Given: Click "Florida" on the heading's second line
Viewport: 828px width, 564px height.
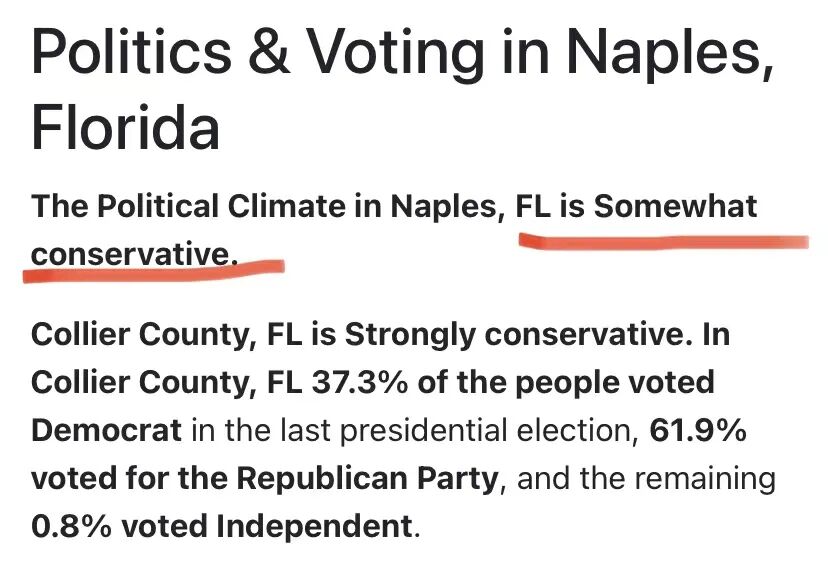Looking at the screenshot, I should tap(125, 129).
